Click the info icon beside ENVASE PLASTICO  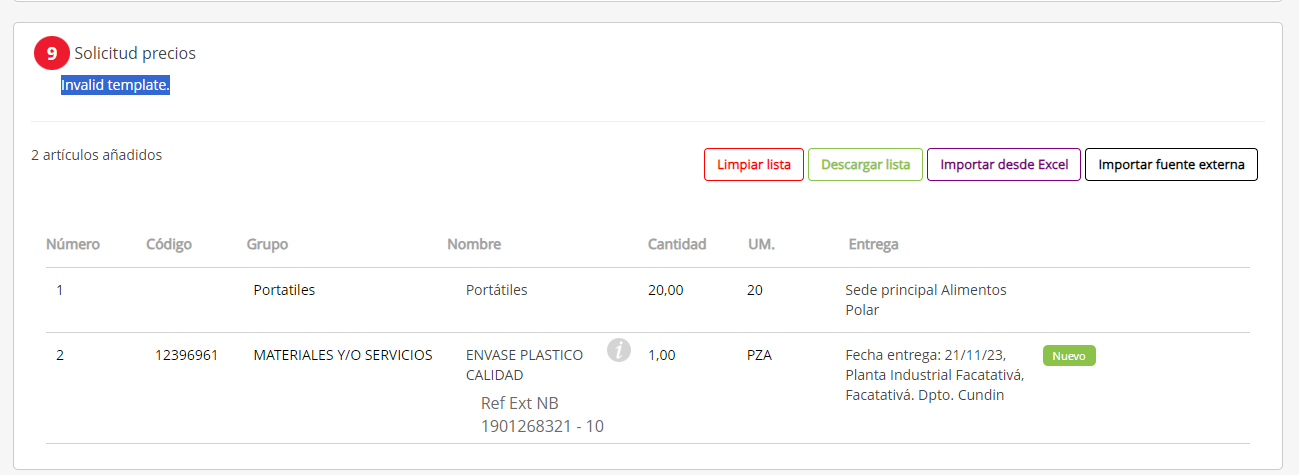click(x=619, y=350)
